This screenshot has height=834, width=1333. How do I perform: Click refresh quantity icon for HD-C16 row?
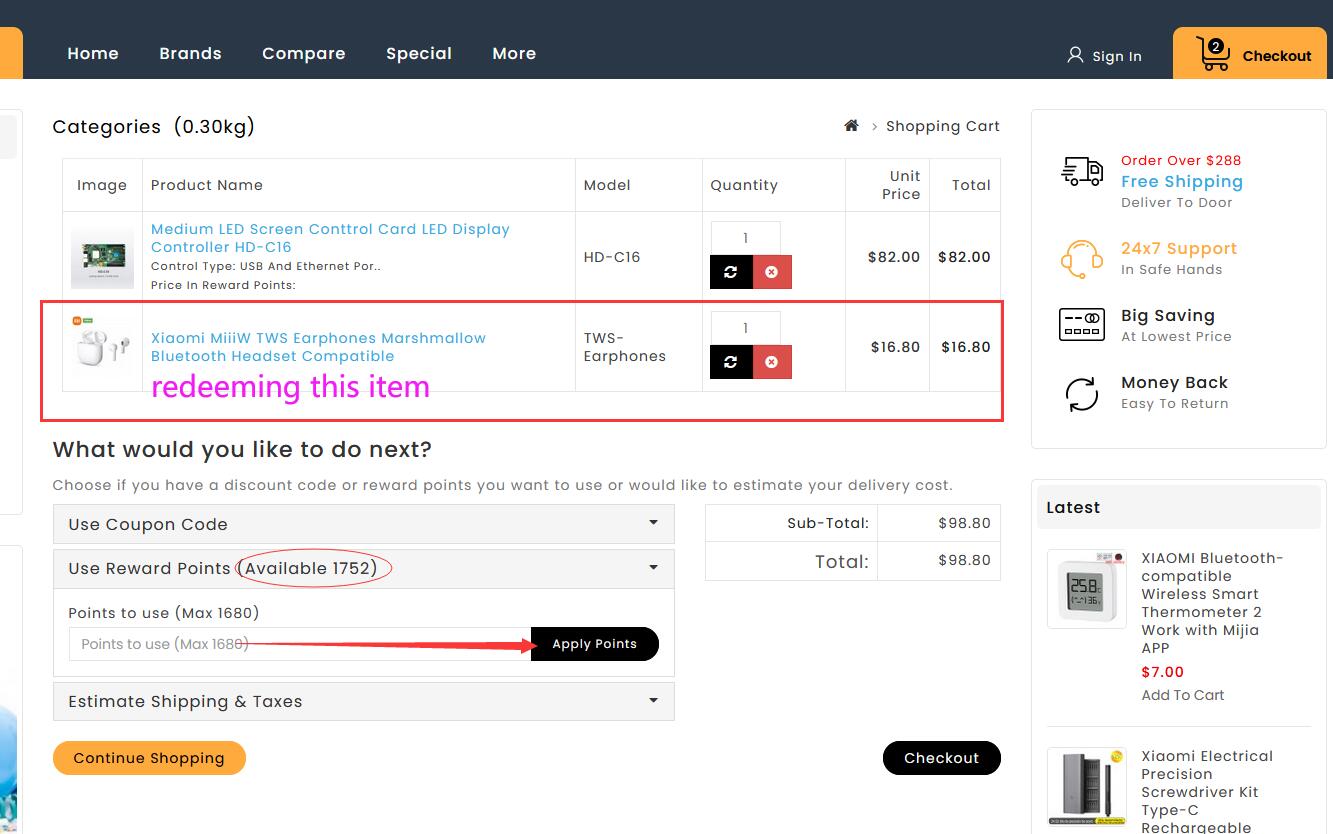click(731, 272)
